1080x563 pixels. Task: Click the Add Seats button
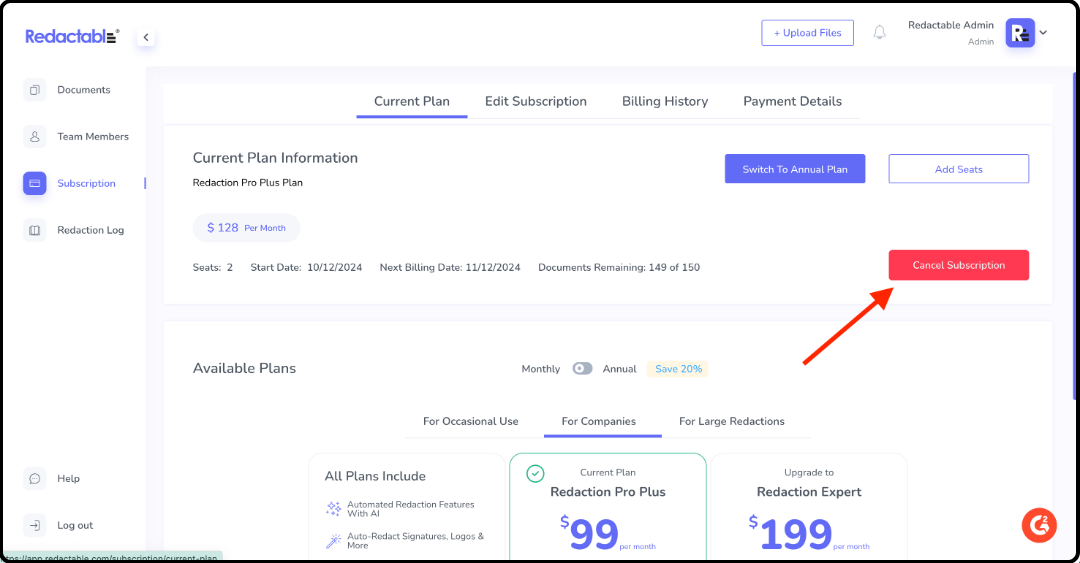[959, 169]
